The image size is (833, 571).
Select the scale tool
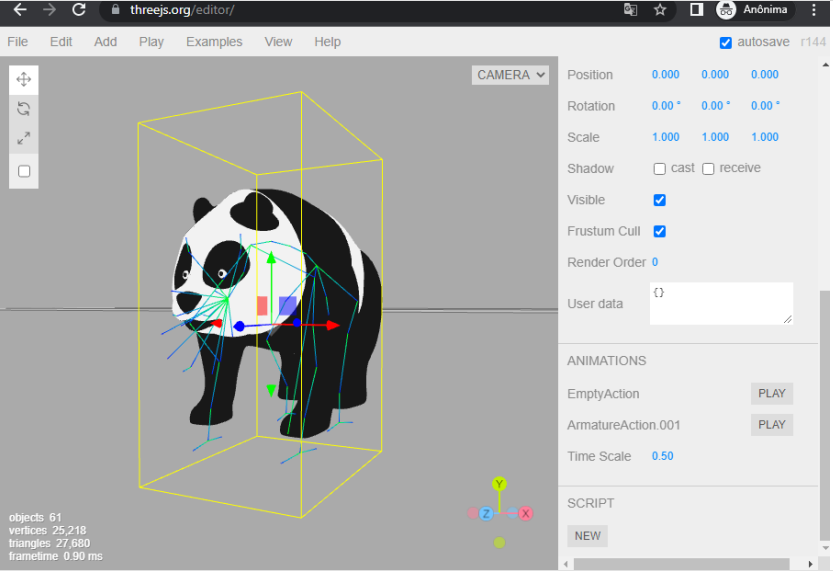24,138
